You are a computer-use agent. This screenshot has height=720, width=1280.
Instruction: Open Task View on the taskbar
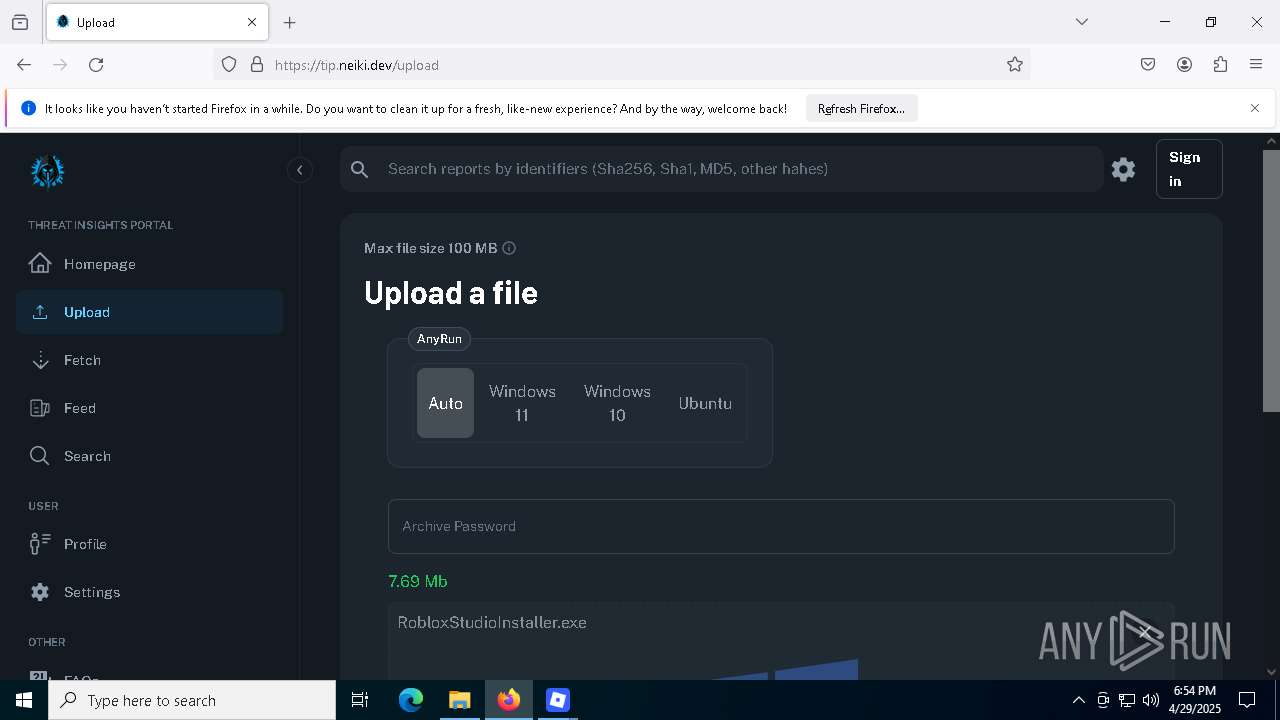tap(360, 700)
